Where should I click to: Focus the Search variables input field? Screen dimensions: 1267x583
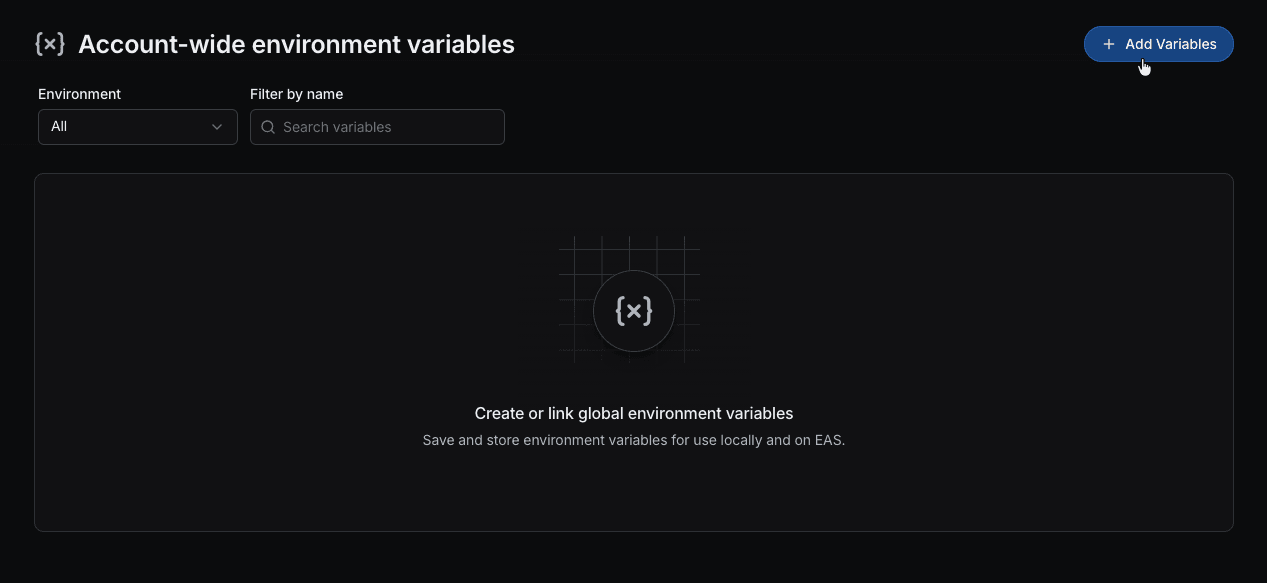pyautogui.click(x=390, y=127)
